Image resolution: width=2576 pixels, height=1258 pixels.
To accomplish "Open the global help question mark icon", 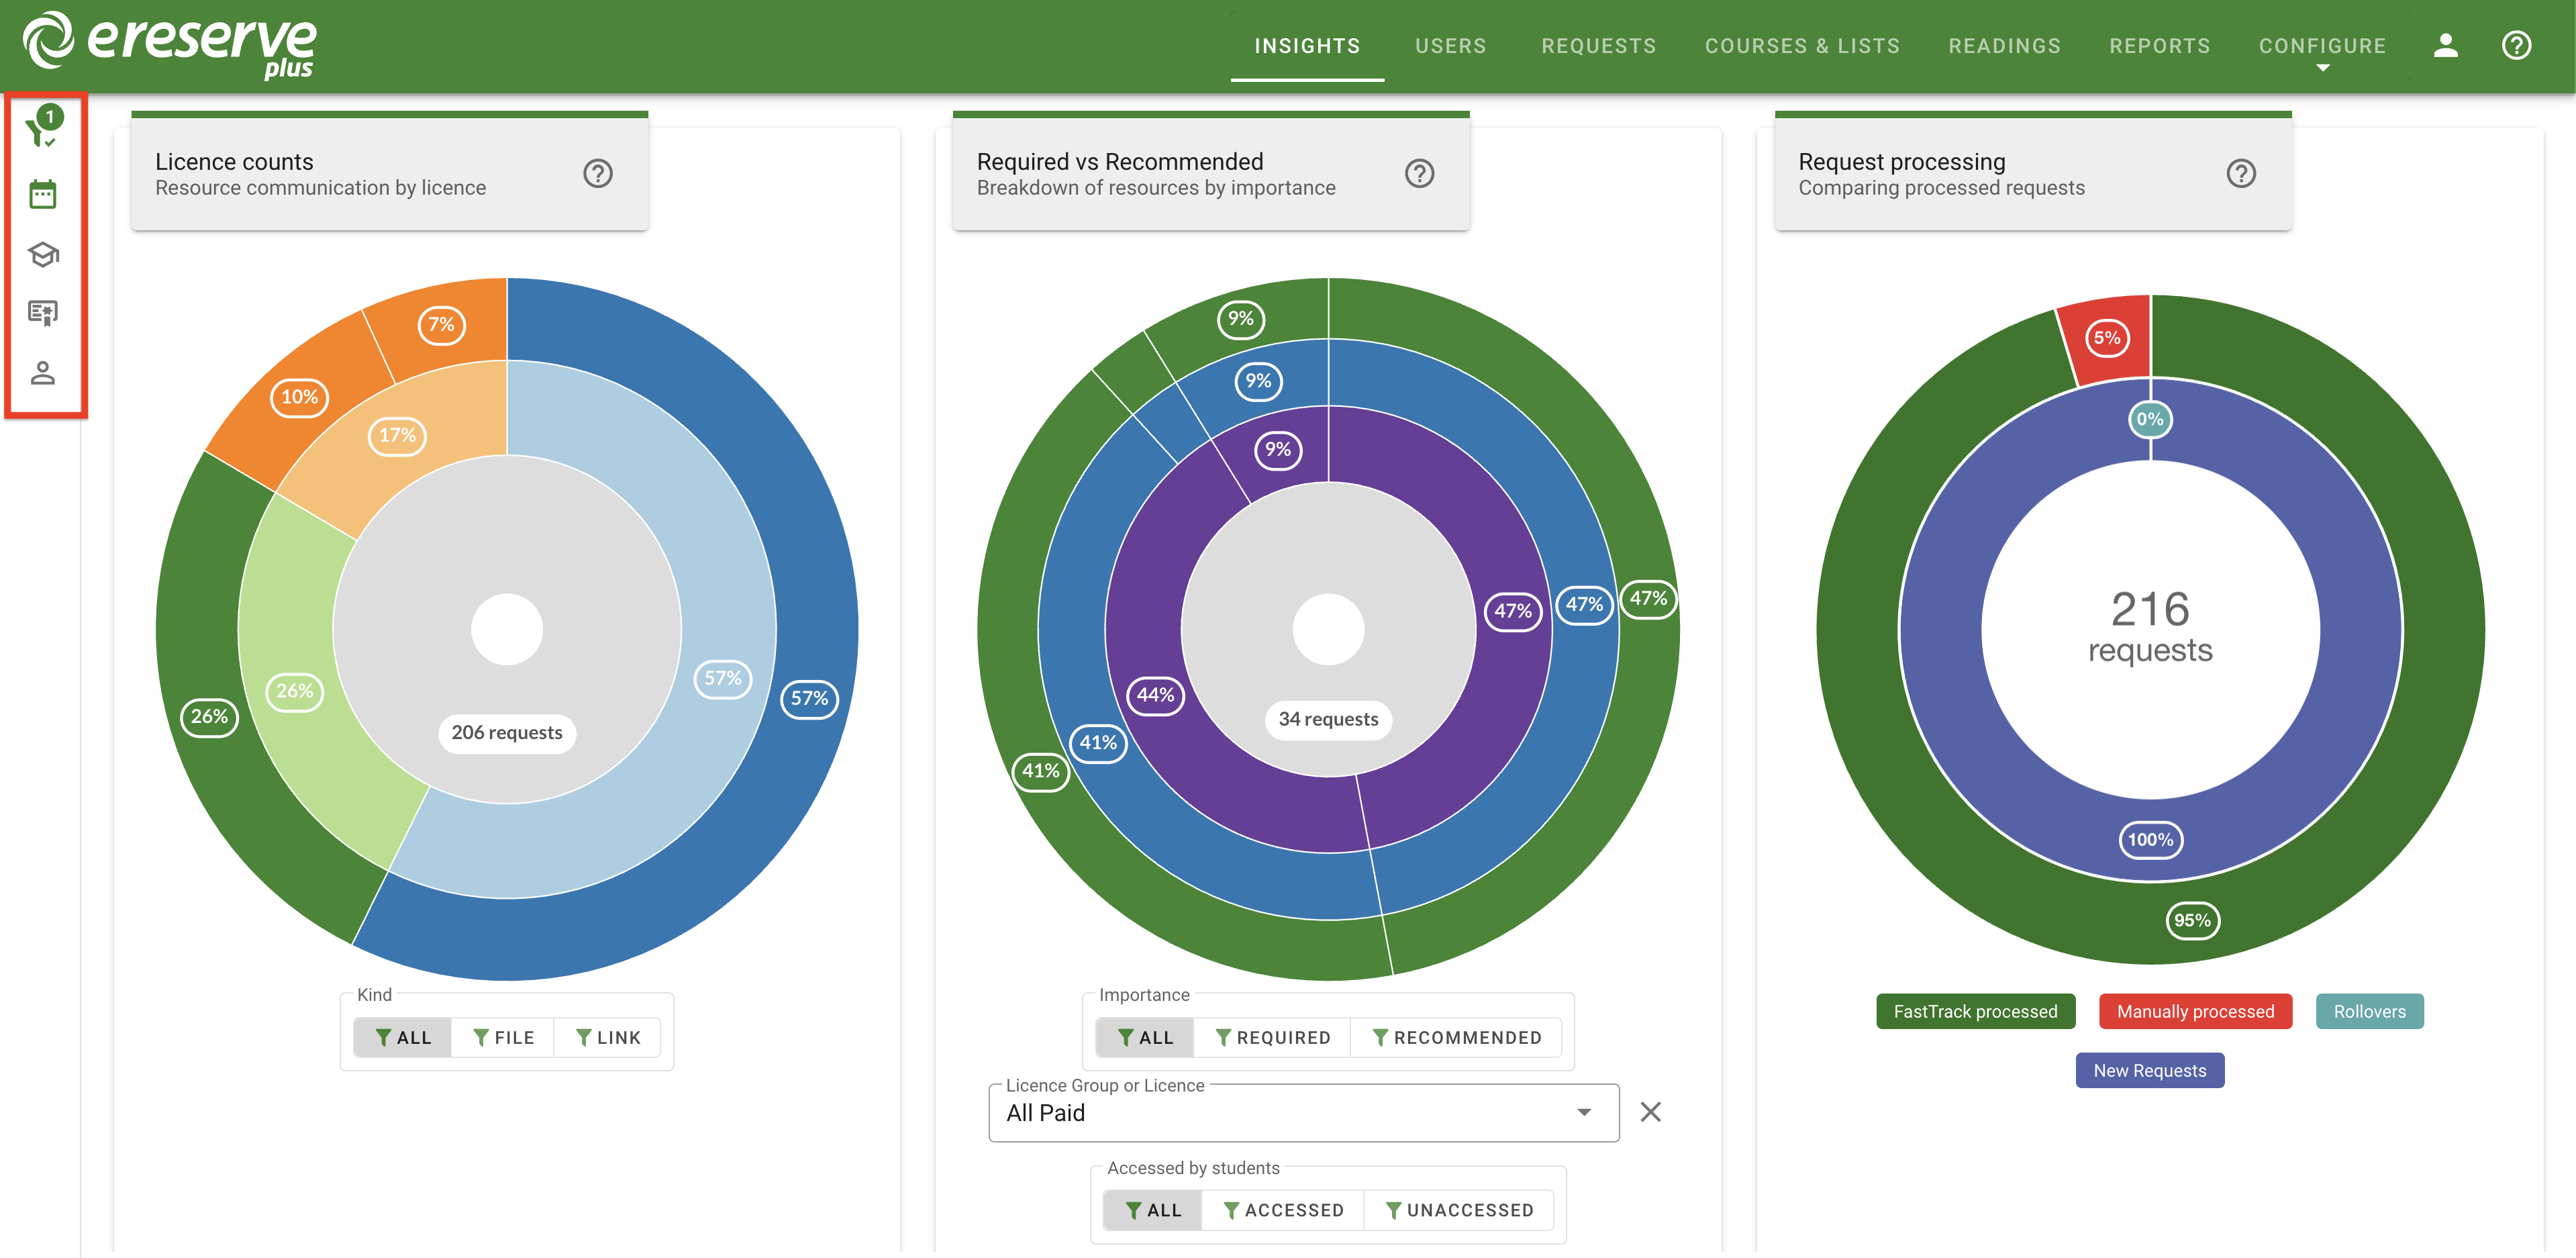I will pos(2517,45).
